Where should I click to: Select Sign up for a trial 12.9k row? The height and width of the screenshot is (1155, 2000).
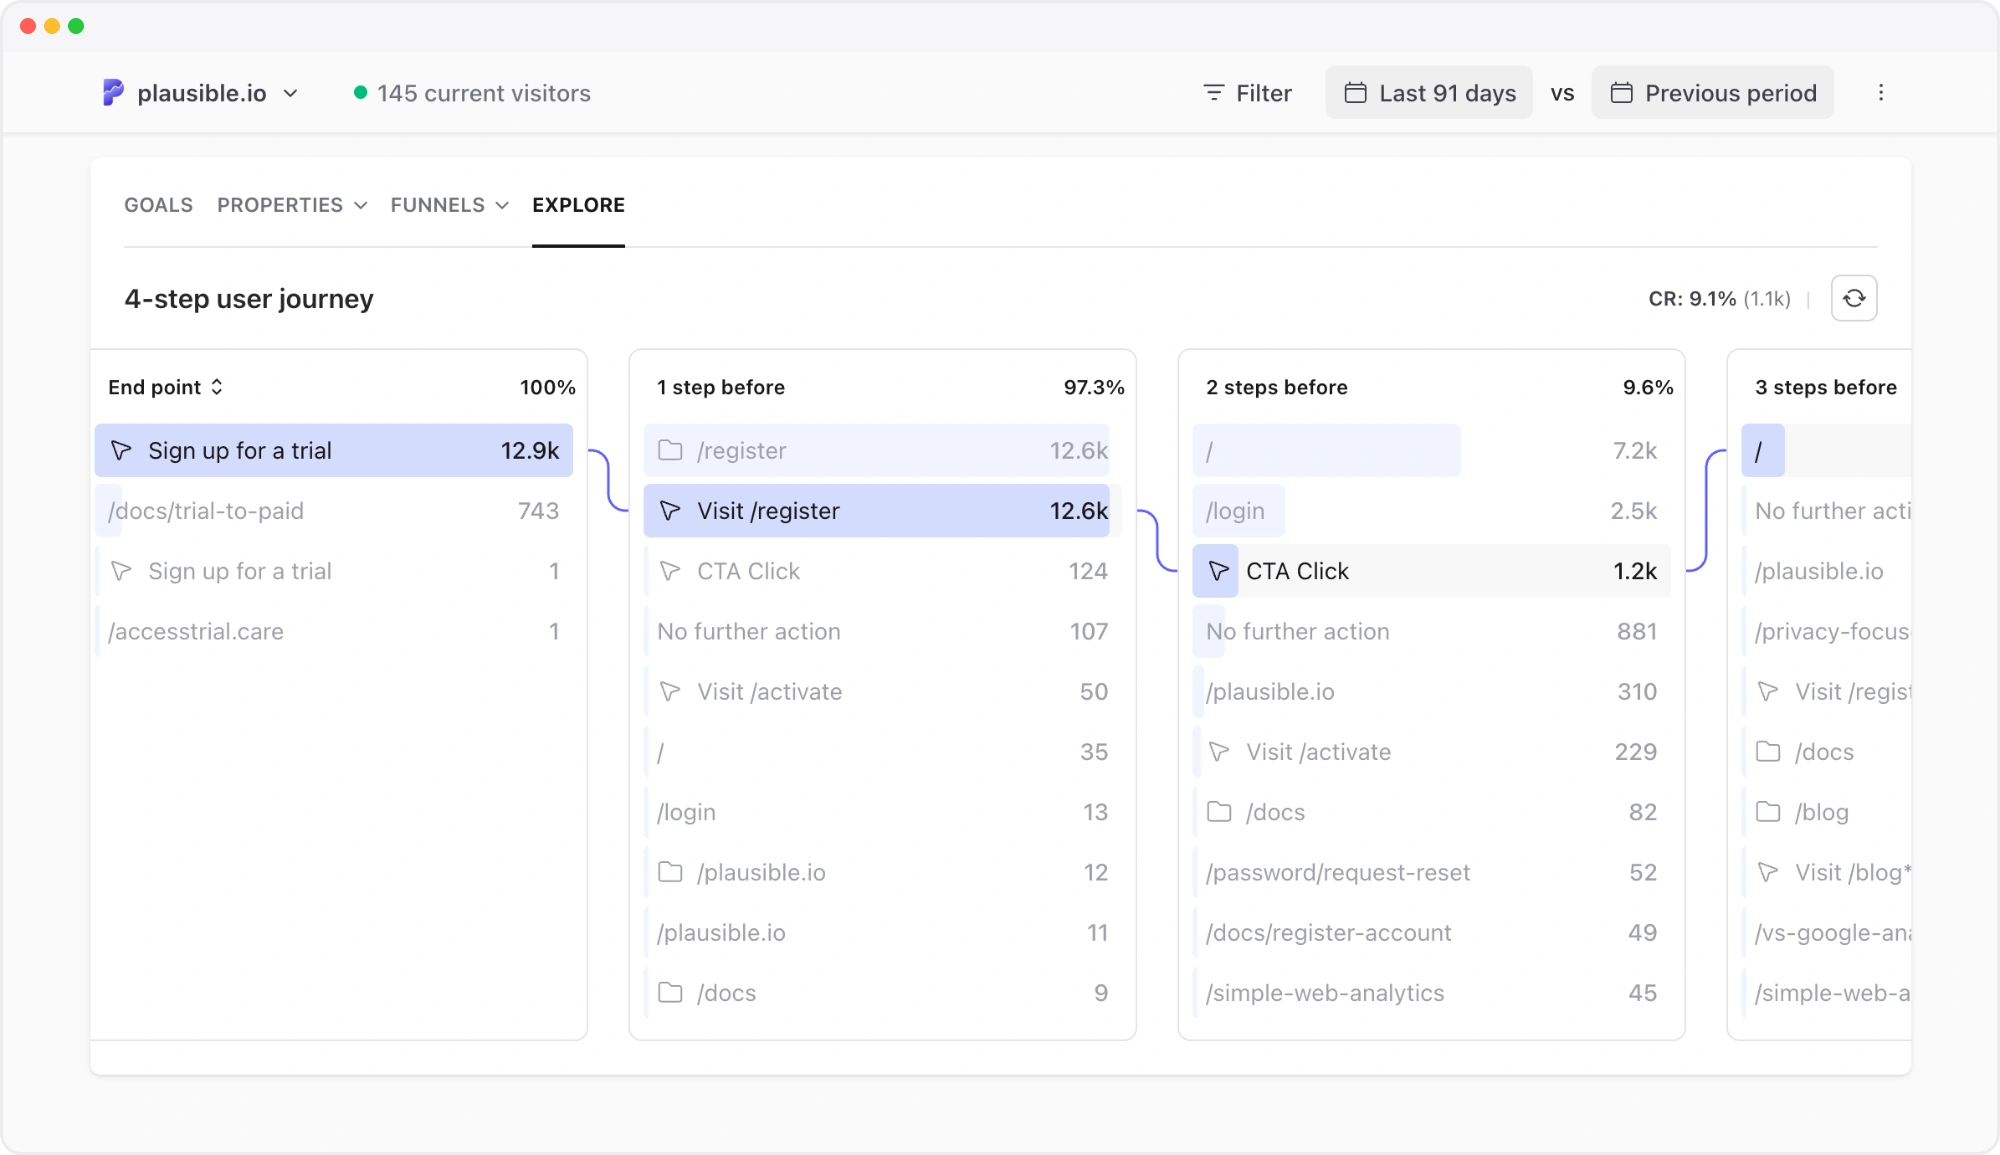[334, 451]
